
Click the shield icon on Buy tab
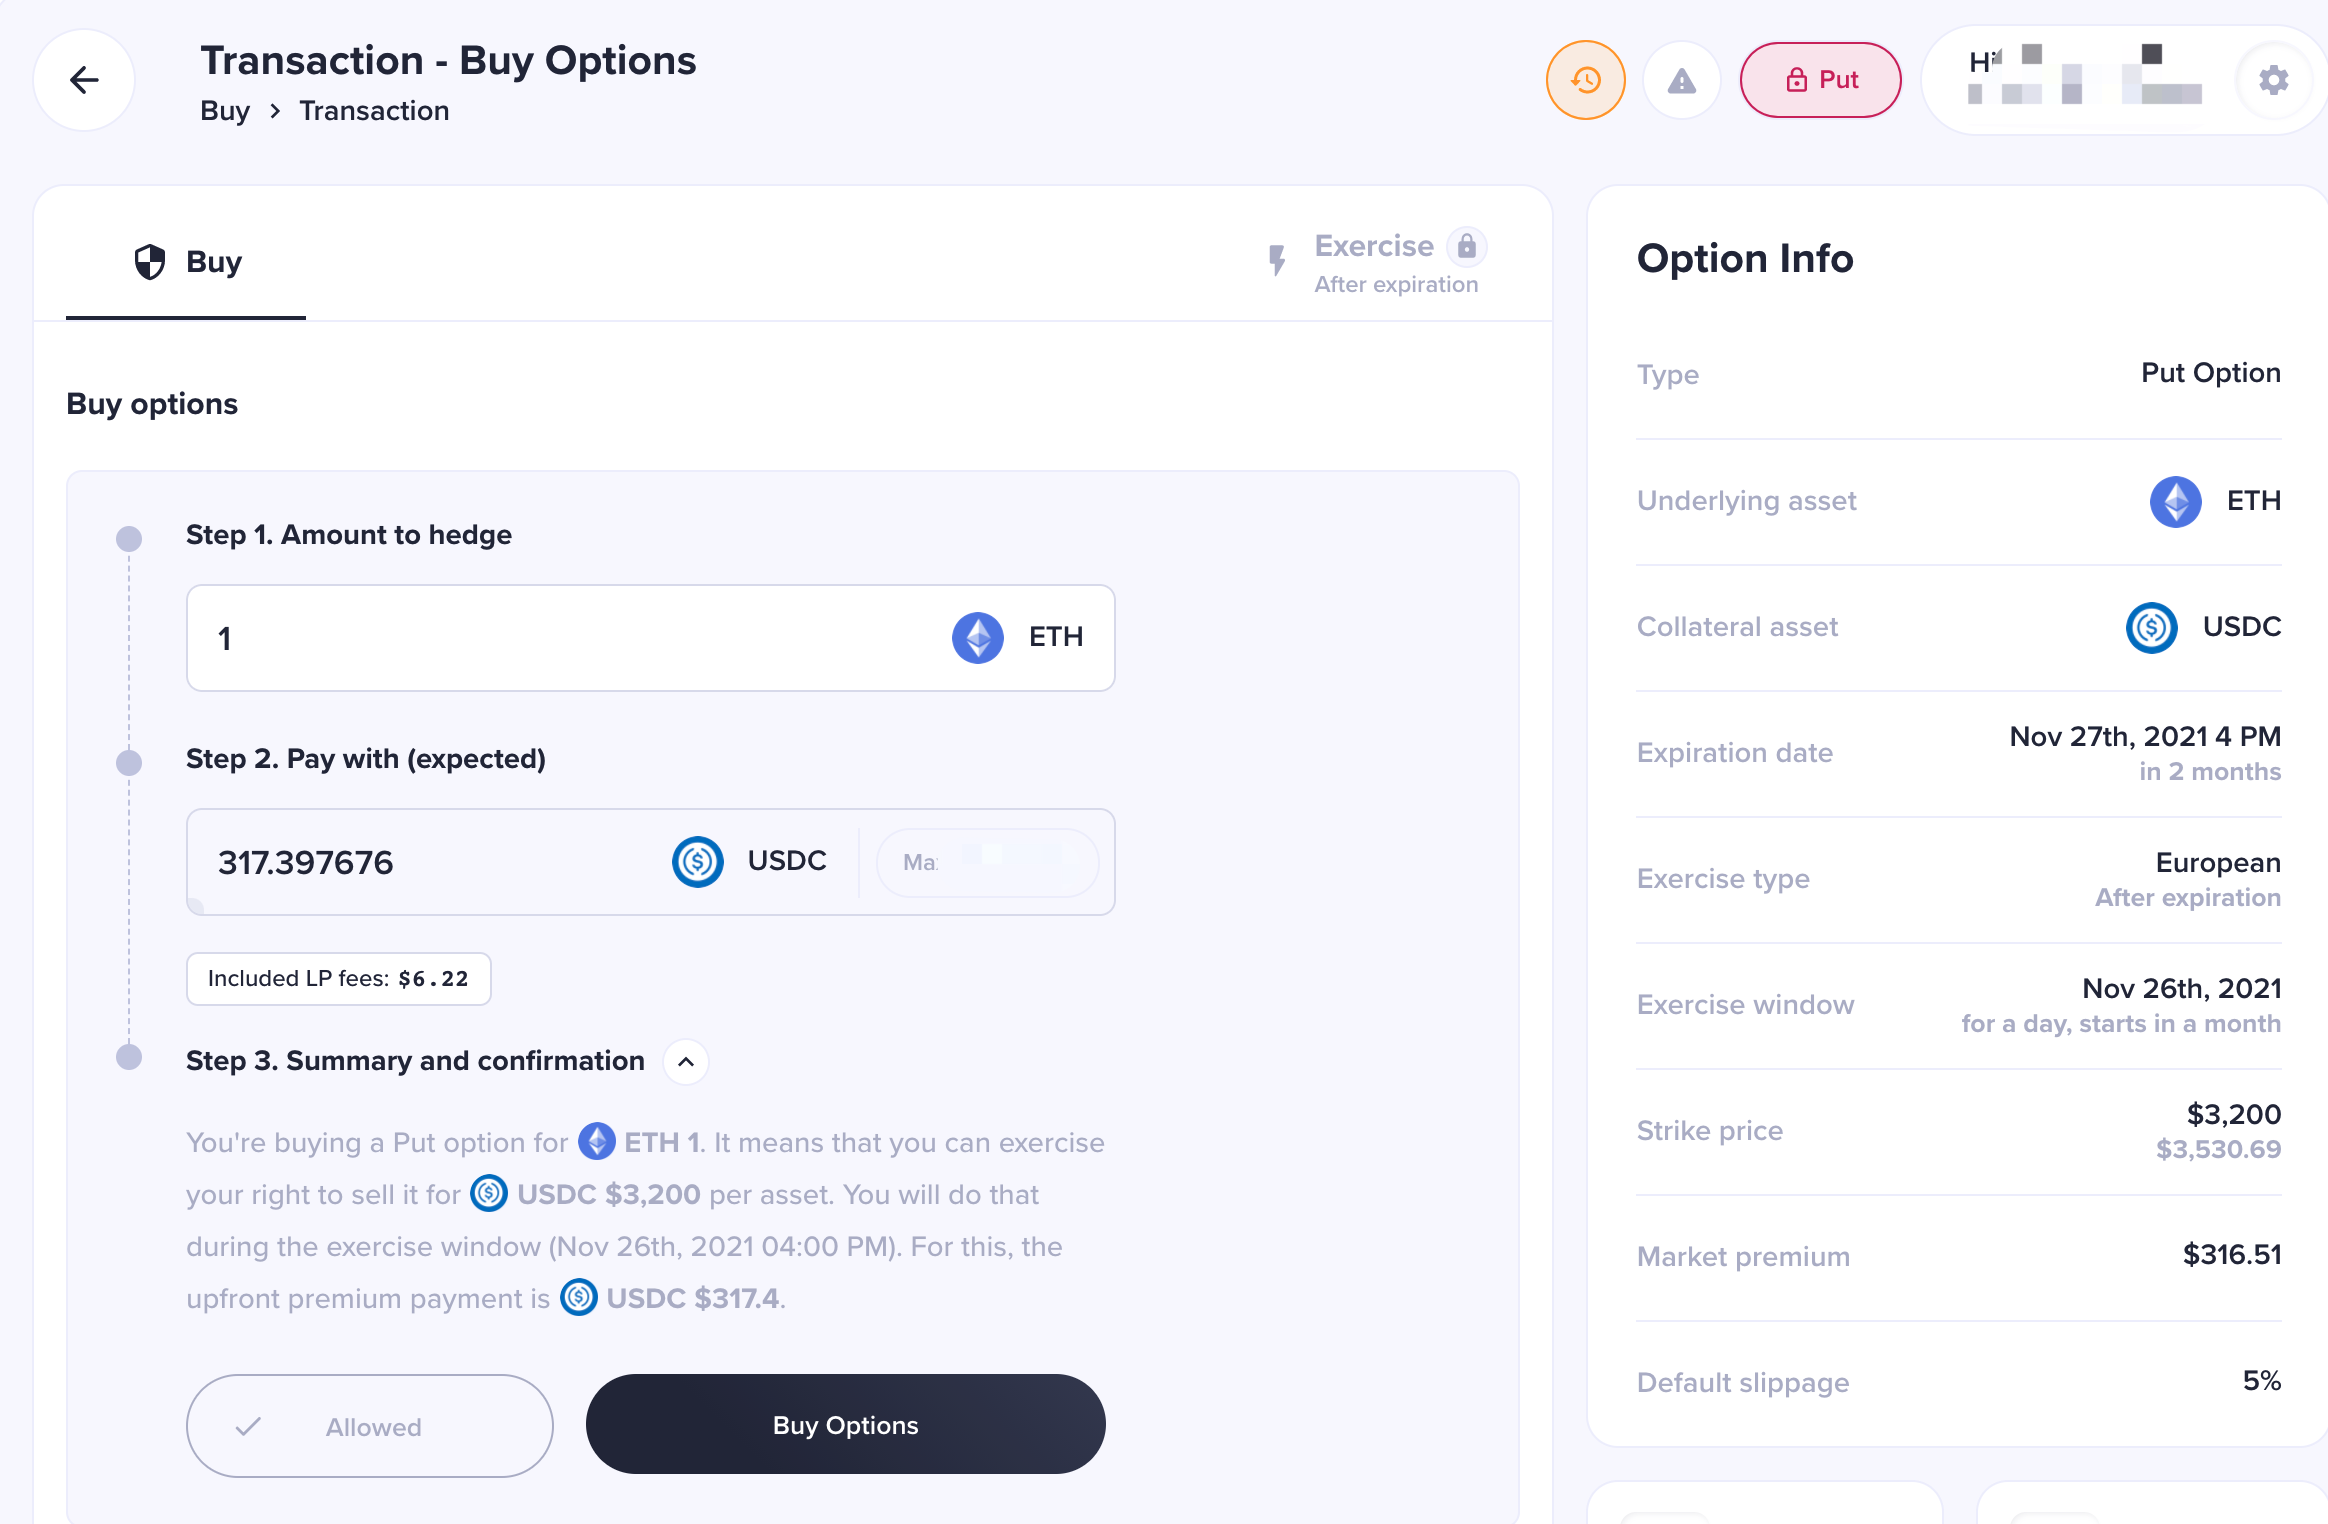point(150,262)
